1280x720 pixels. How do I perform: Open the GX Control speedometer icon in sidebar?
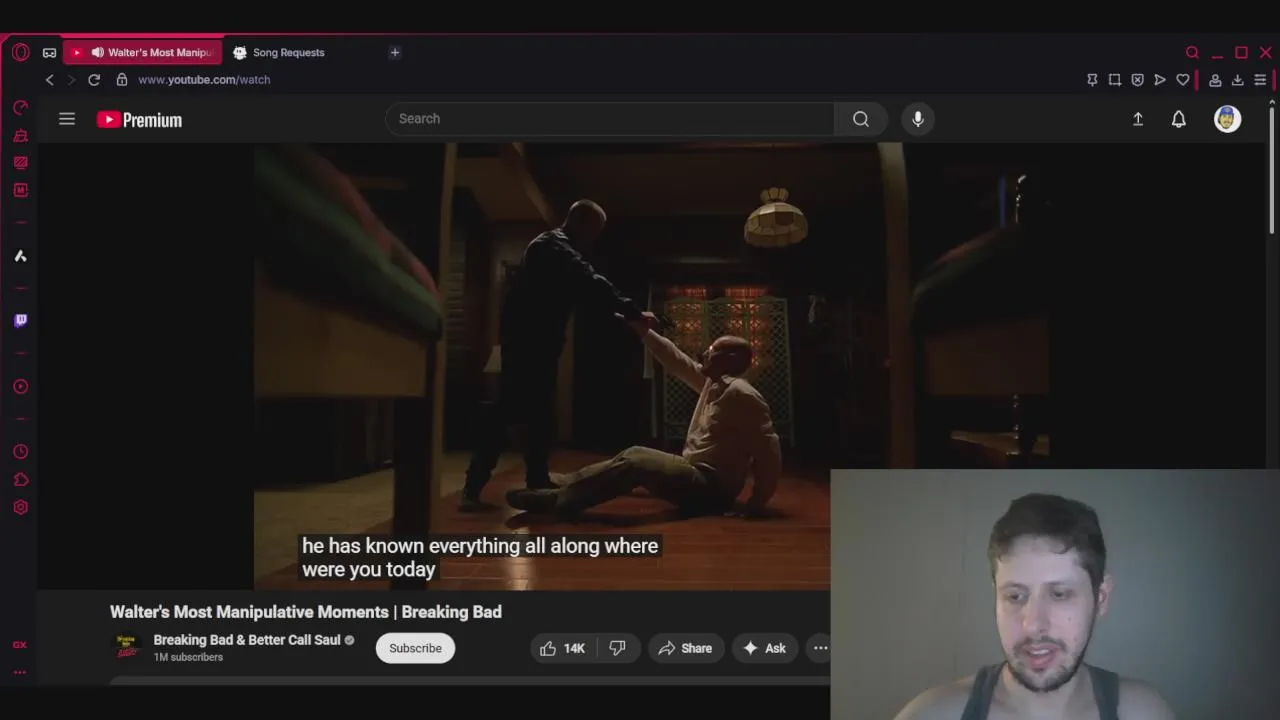[x=20, y=107]
